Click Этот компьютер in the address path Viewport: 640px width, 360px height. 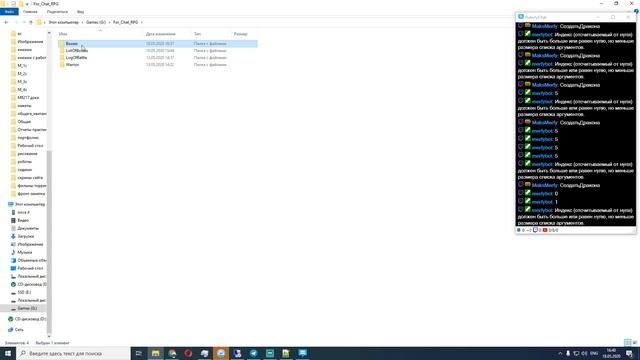point(64,22)
